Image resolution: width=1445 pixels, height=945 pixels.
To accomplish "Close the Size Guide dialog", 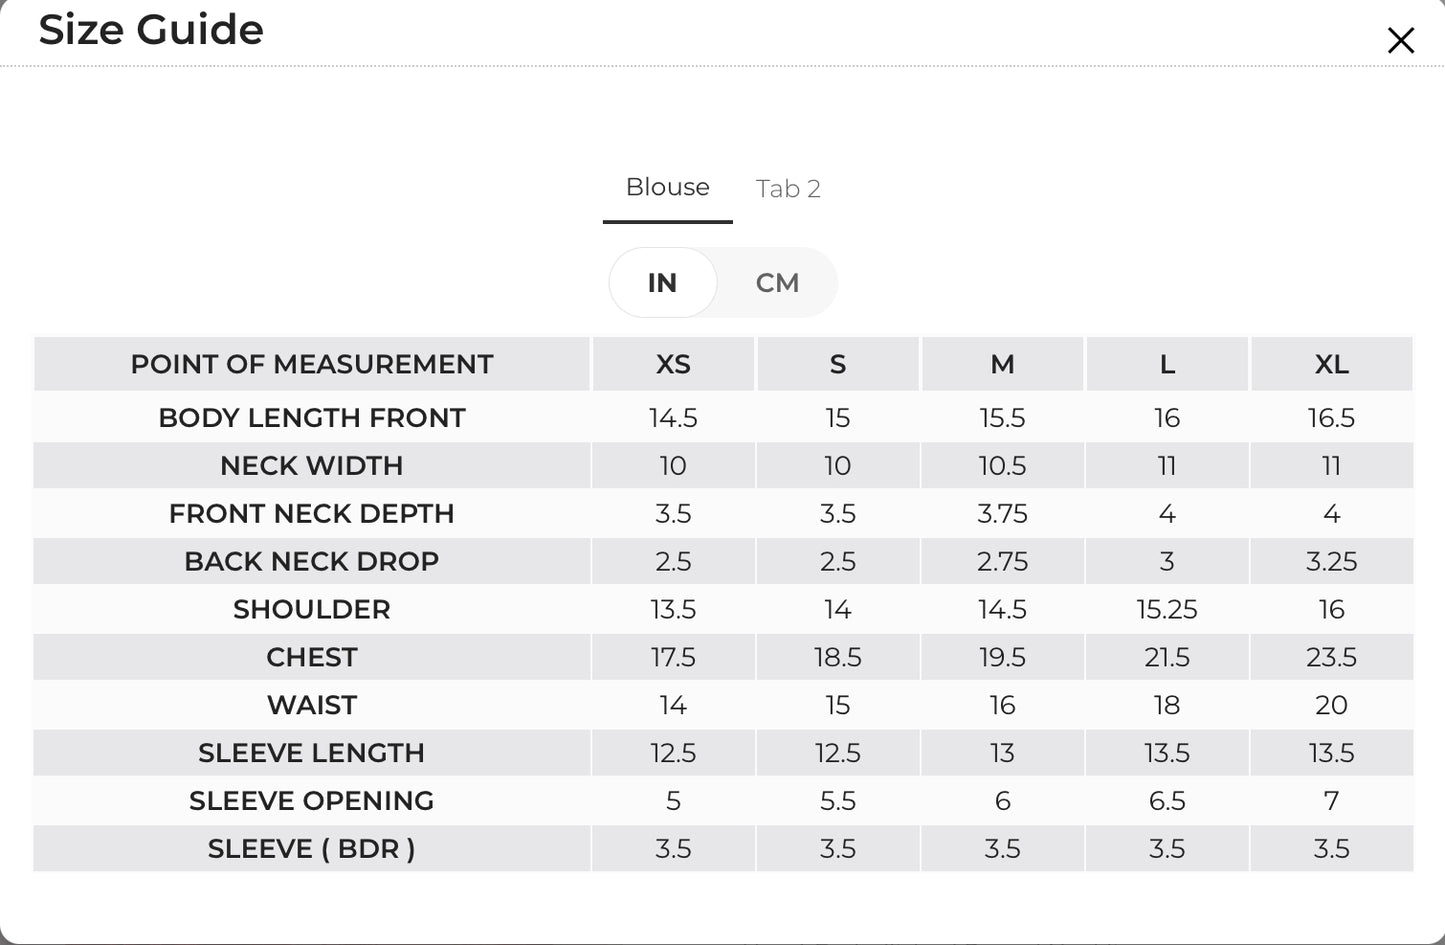I will click(x=1400, y=41).
